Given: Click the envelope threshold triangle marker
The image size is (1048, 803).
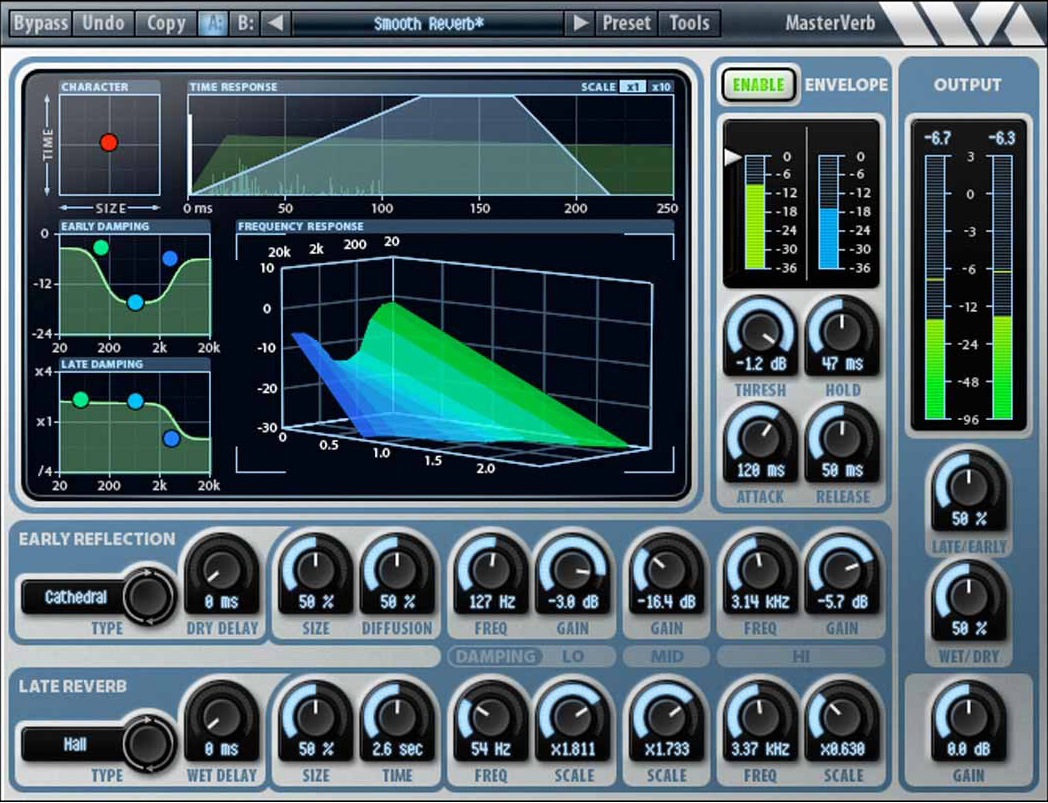Looking at the screenshot, I should pyautogui.click(x=733, y=157).
